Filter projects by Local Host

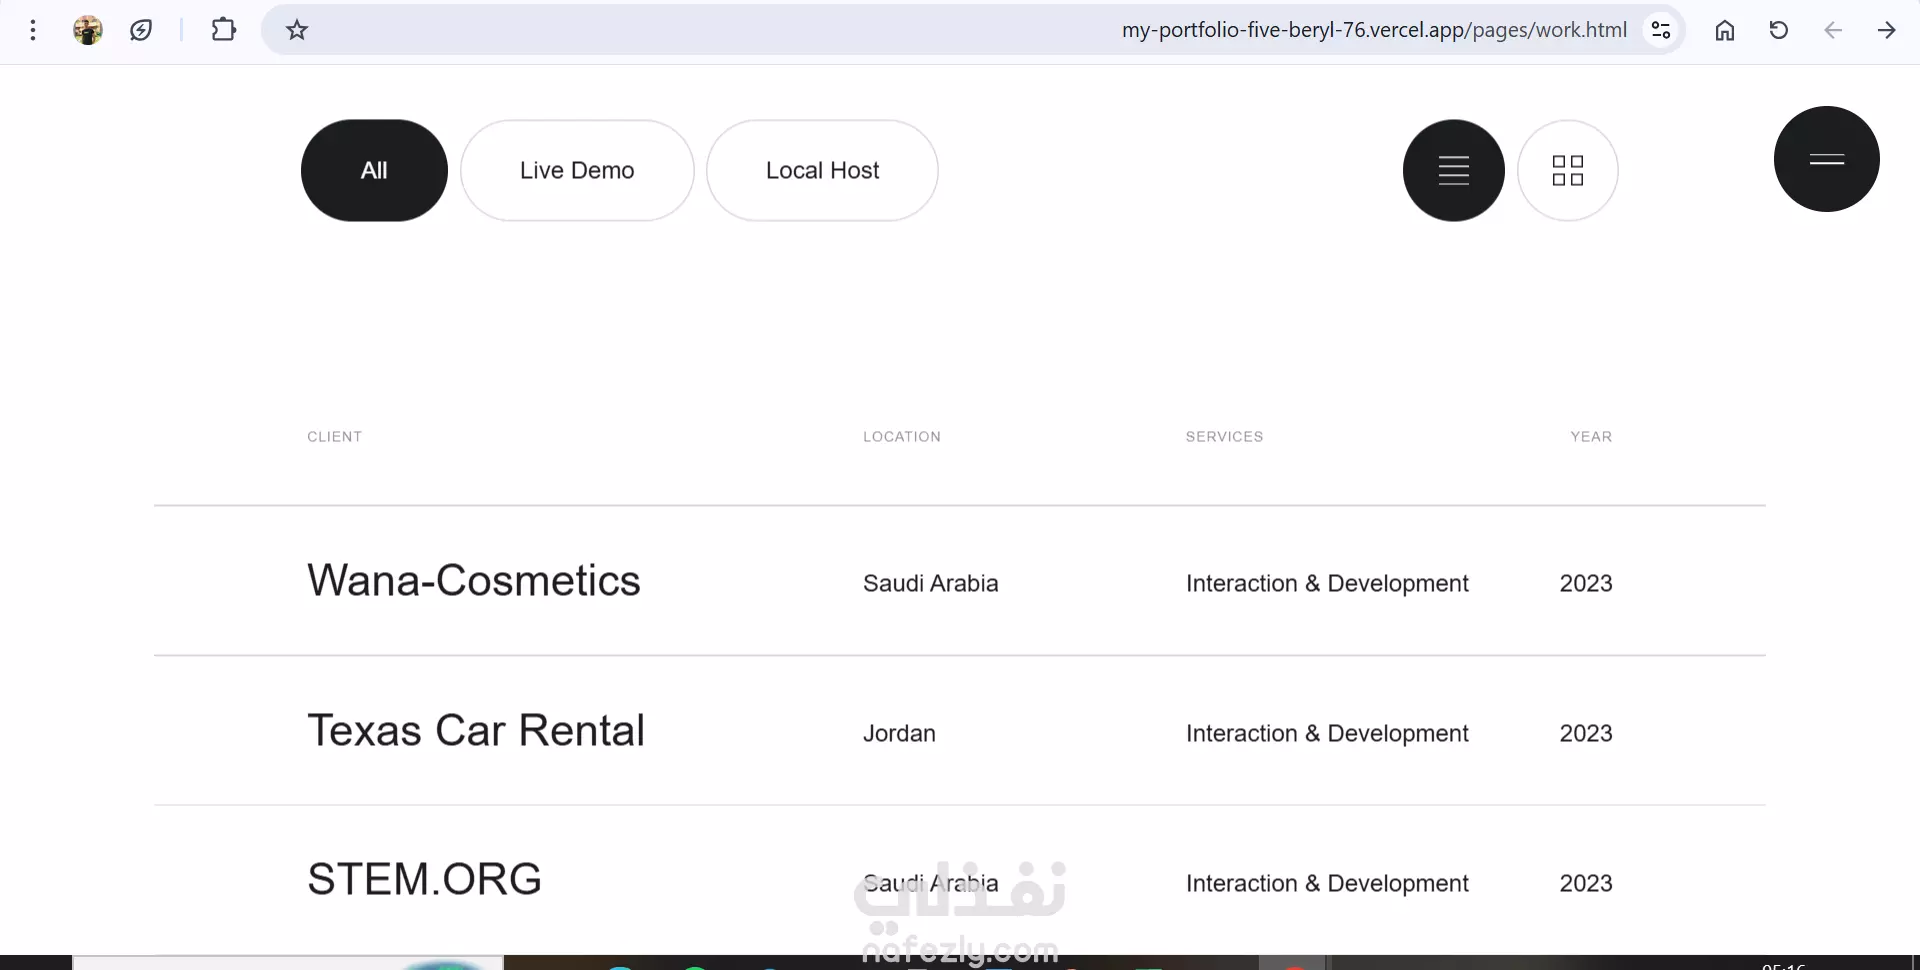click(822, 170)
